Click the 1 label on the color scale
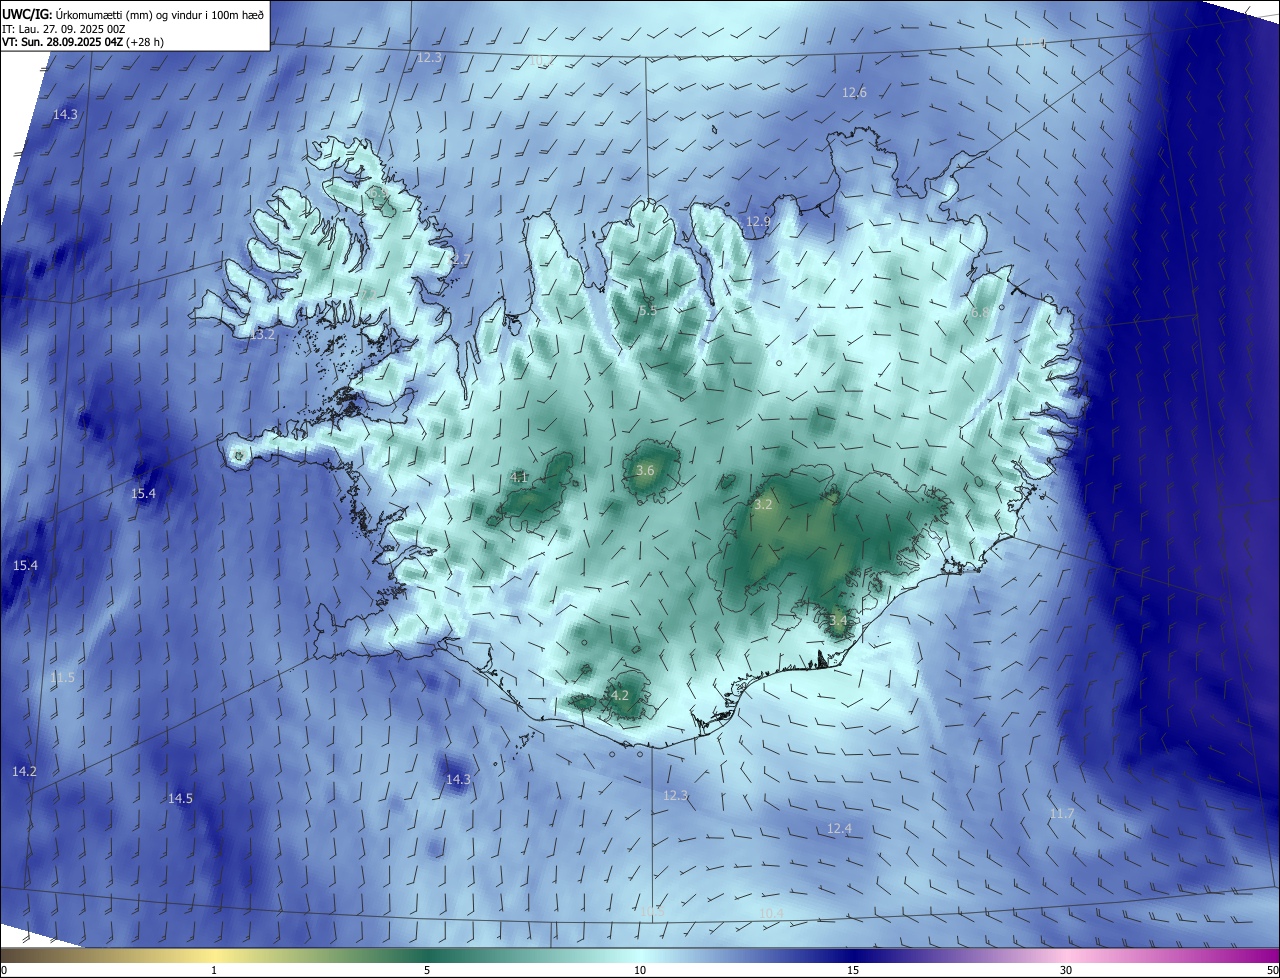Viewport: 1280px width, 978px height. 214,970
